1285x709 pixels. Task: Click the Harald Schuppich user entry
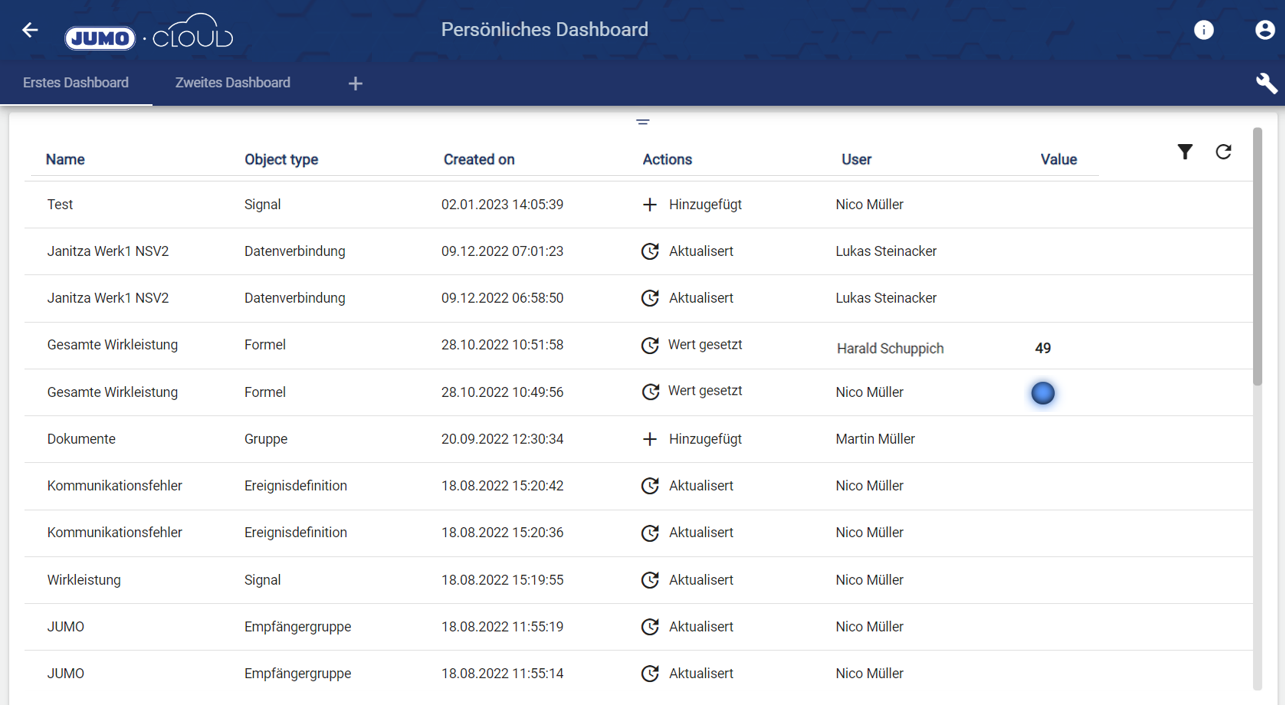point(890,349)
